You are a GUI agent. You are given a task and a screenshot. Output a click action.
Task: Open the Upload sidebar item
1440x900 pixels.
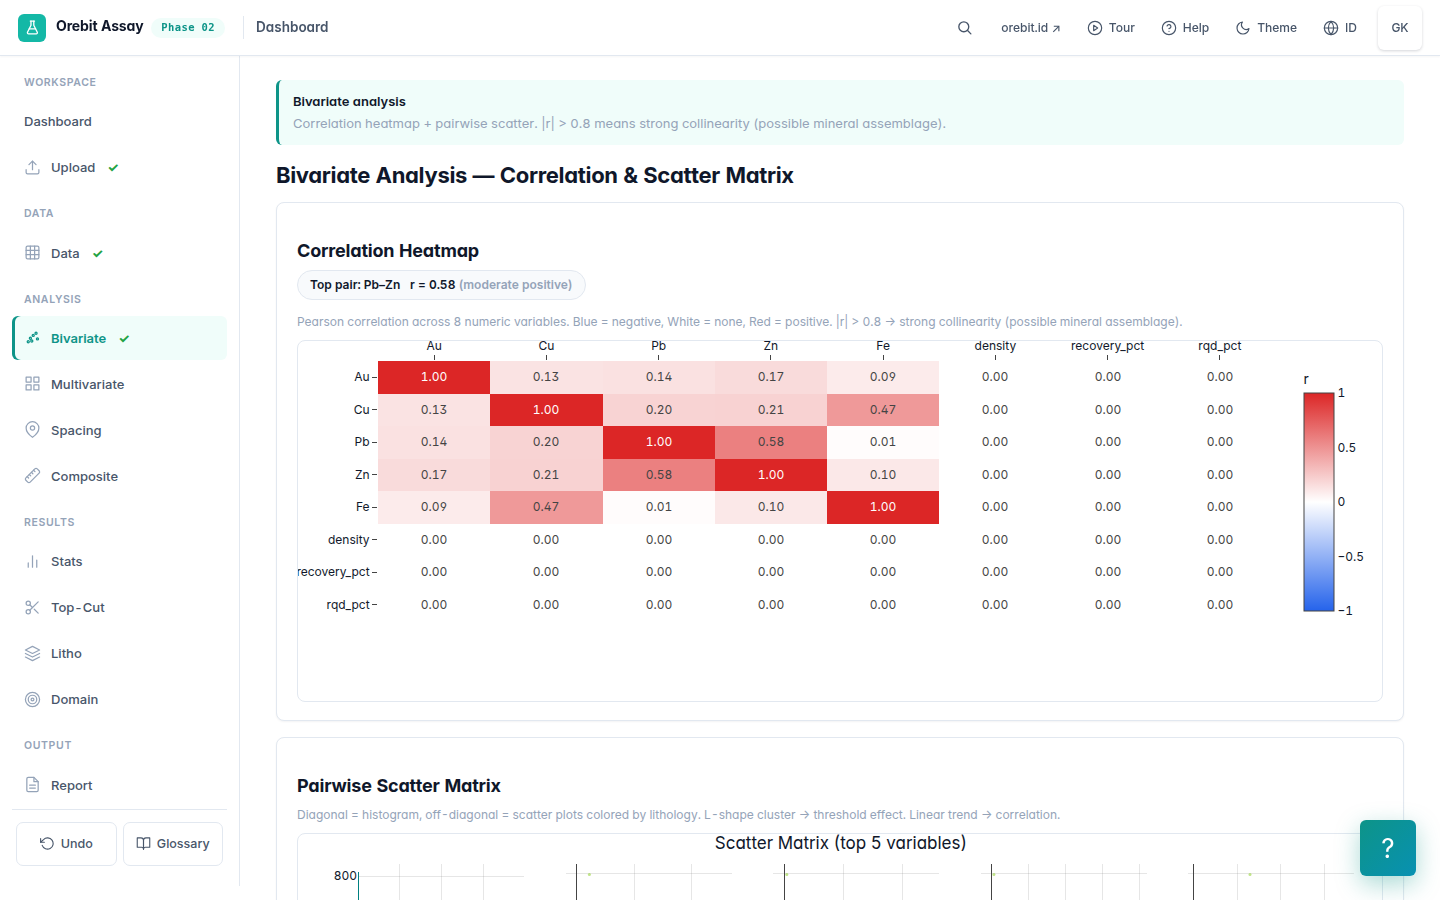(x=120, y=168)
